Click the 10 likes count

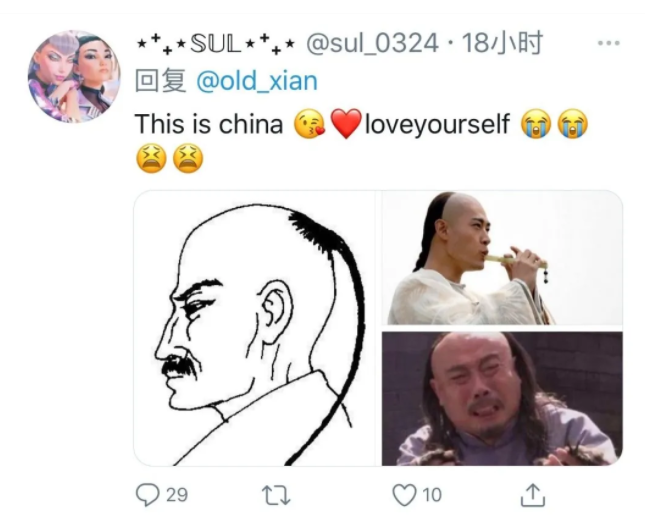(x=432, y=495)
